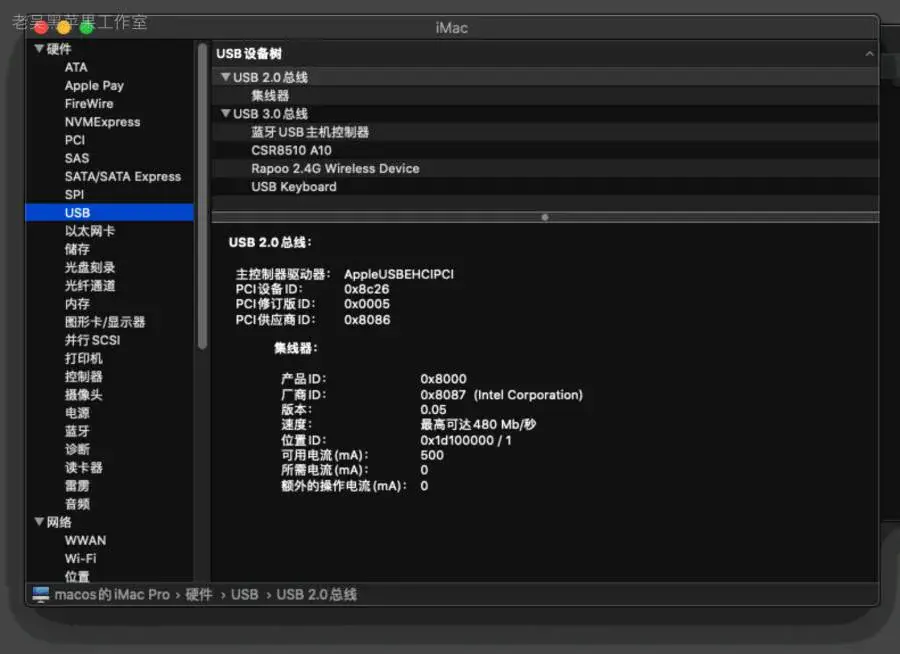900x654 pixels.
Task: Select 蓝牙 USB 主机控制器 device row
Action: (x=545, y=132)
